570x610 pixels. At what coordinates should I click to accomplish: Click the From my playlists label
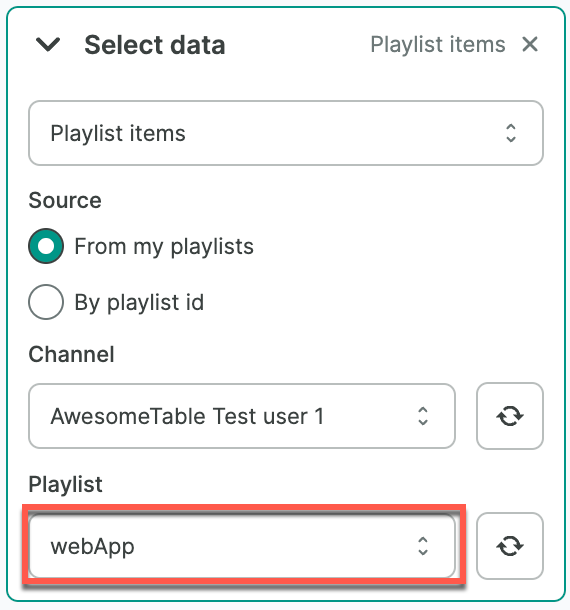click(x=164, y=247)
